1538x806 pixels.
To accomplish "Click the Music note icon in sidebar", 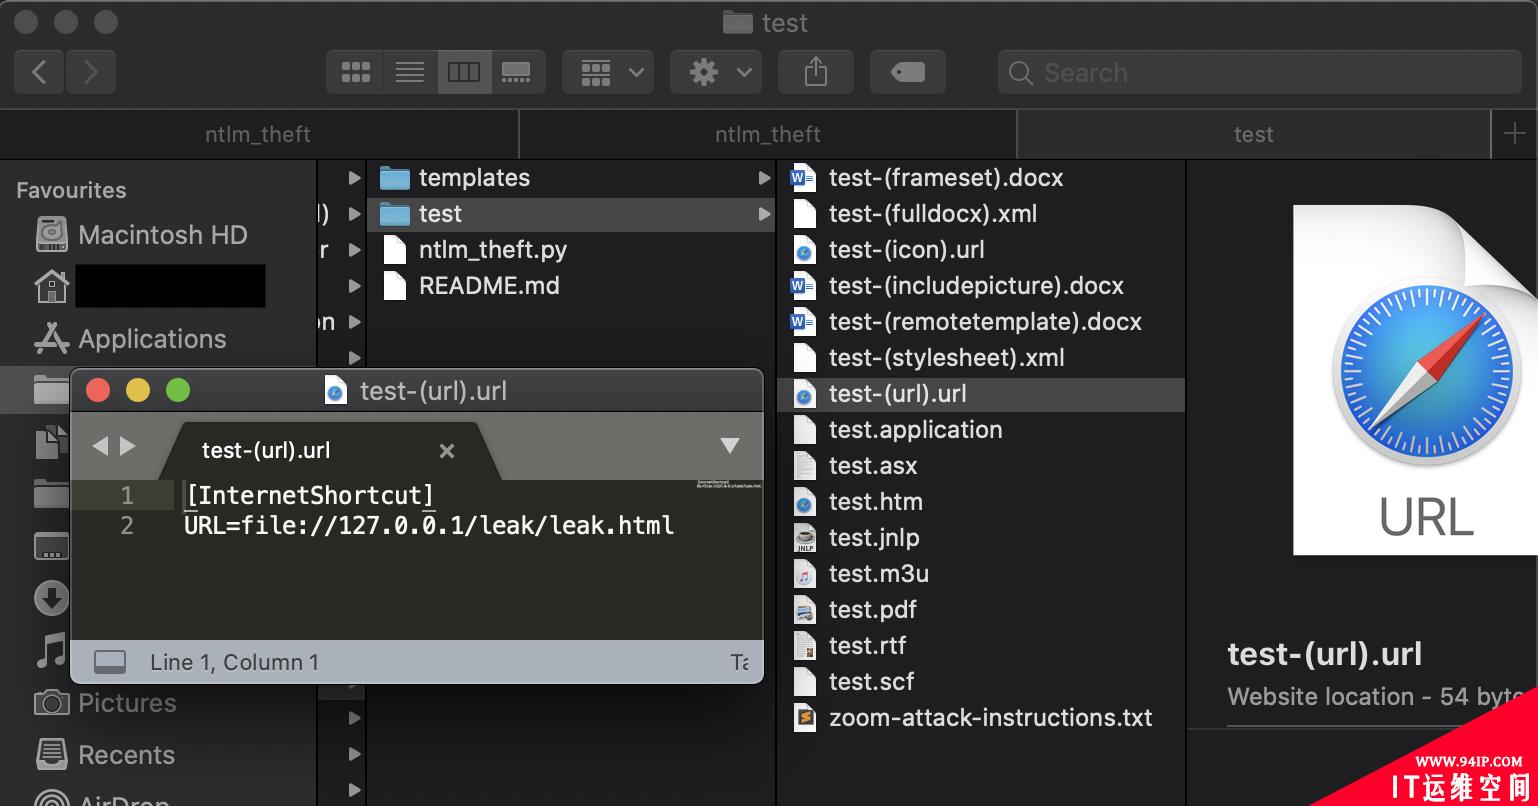I will (51, 651).
